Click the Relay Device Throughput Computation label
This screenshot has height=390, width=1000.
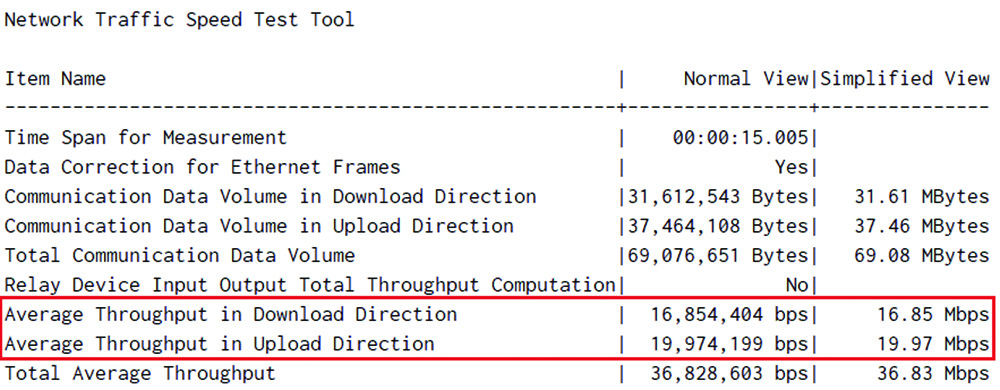(309, 285)
